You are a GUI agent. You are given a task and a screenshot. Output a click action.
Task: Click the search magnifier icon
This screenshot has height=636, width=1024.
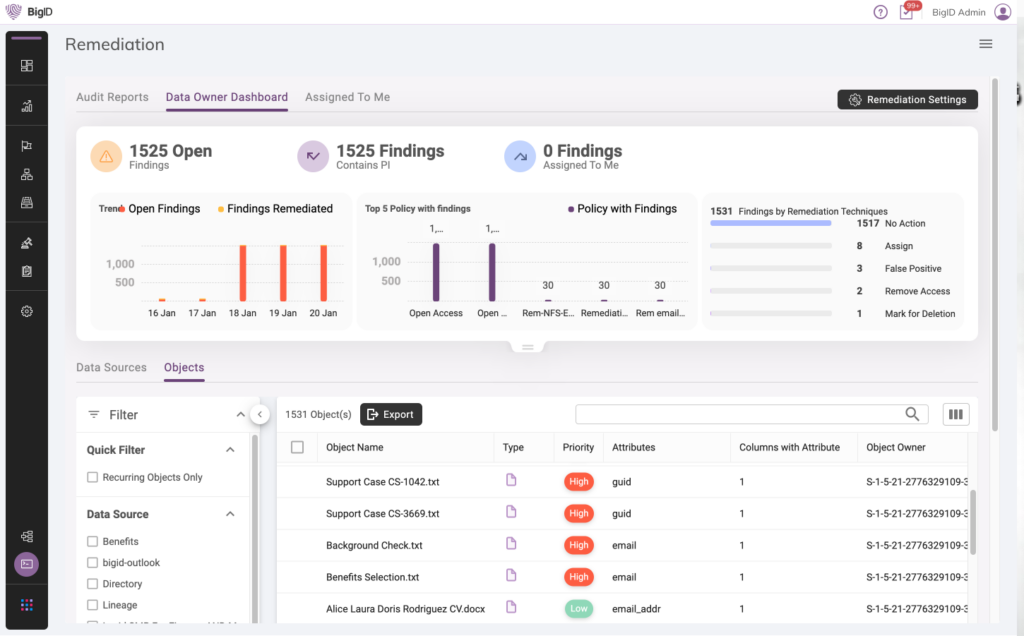(912, 414)
